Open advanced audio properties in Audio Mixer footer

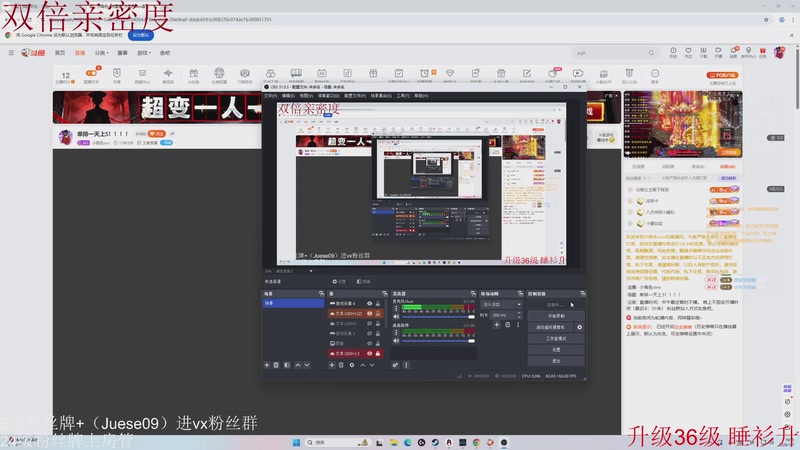pyautogui.click(x=395, y=365)
